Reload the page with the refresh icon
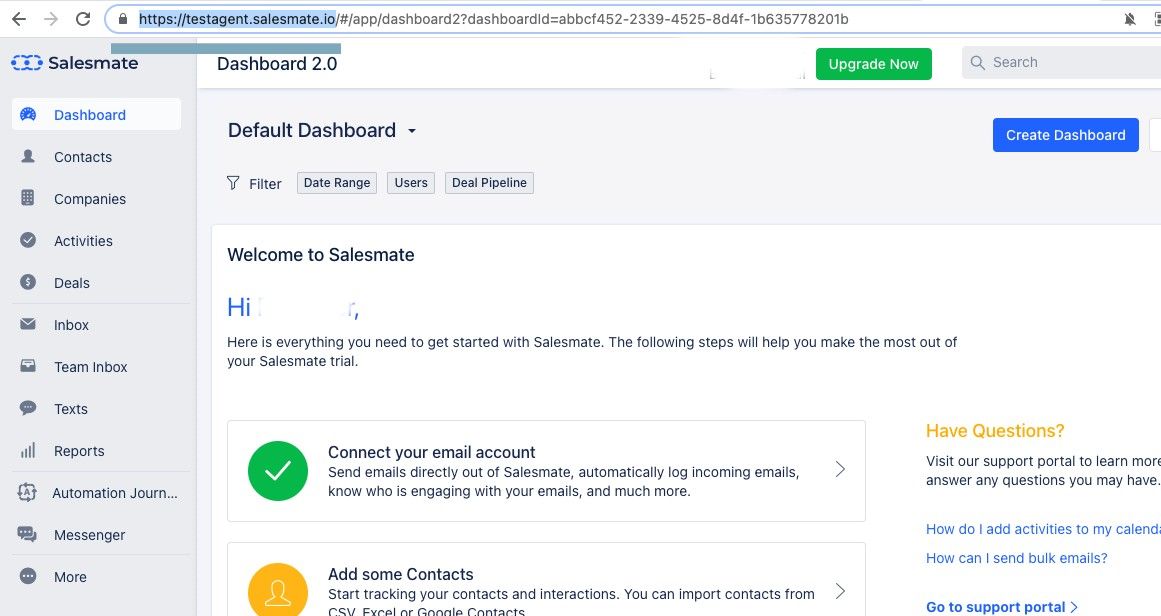The height and width of the screenshot is (616, 1161). pyautogui.click(x=83, y=19)
